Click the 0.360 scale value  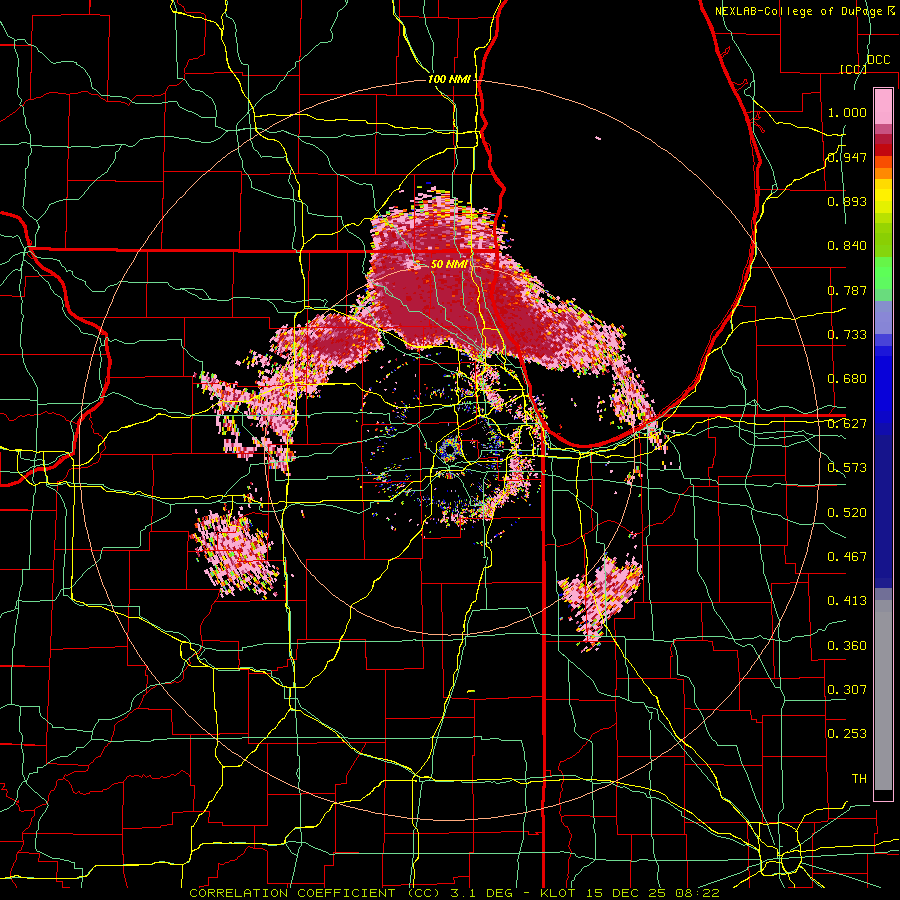click(847, 646)
